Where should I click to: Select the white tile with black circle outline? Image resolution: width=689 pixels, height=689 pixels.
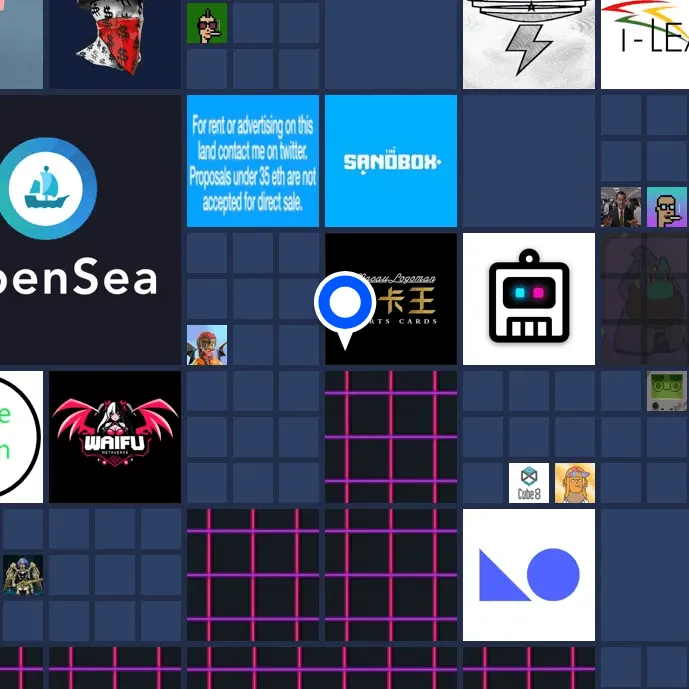(x=22, y=437)
